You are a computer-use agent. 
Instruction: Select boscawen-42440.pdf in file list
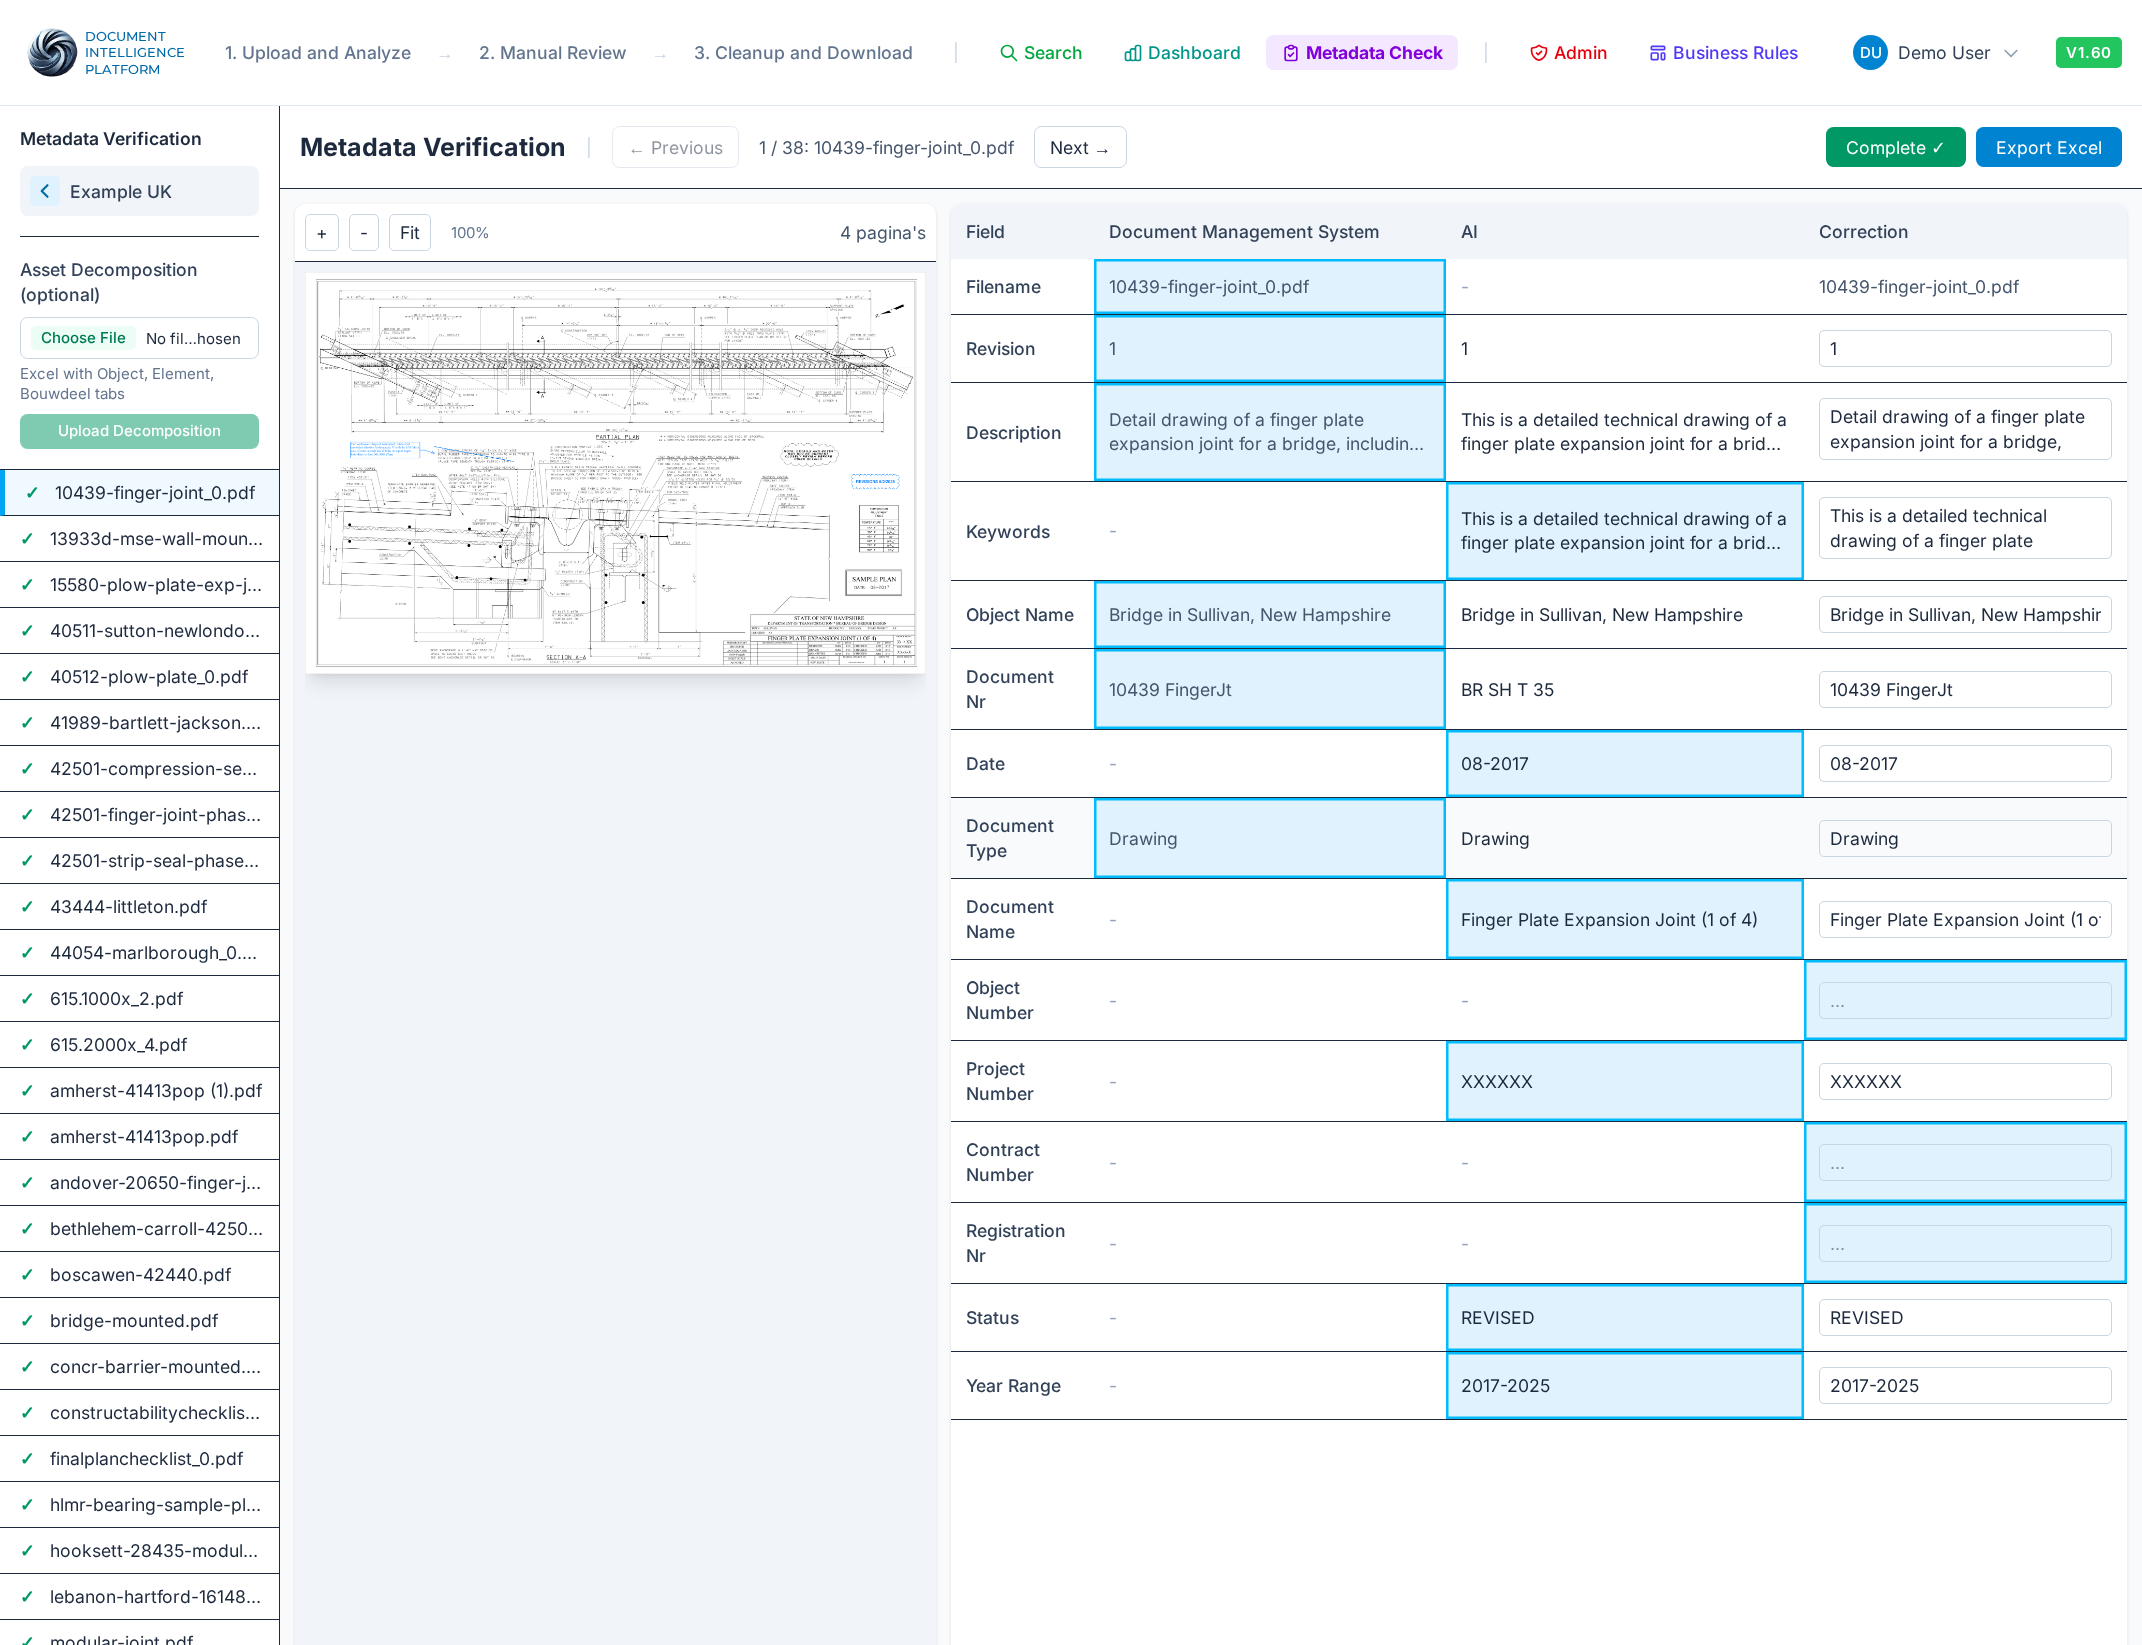point(140,1275)
